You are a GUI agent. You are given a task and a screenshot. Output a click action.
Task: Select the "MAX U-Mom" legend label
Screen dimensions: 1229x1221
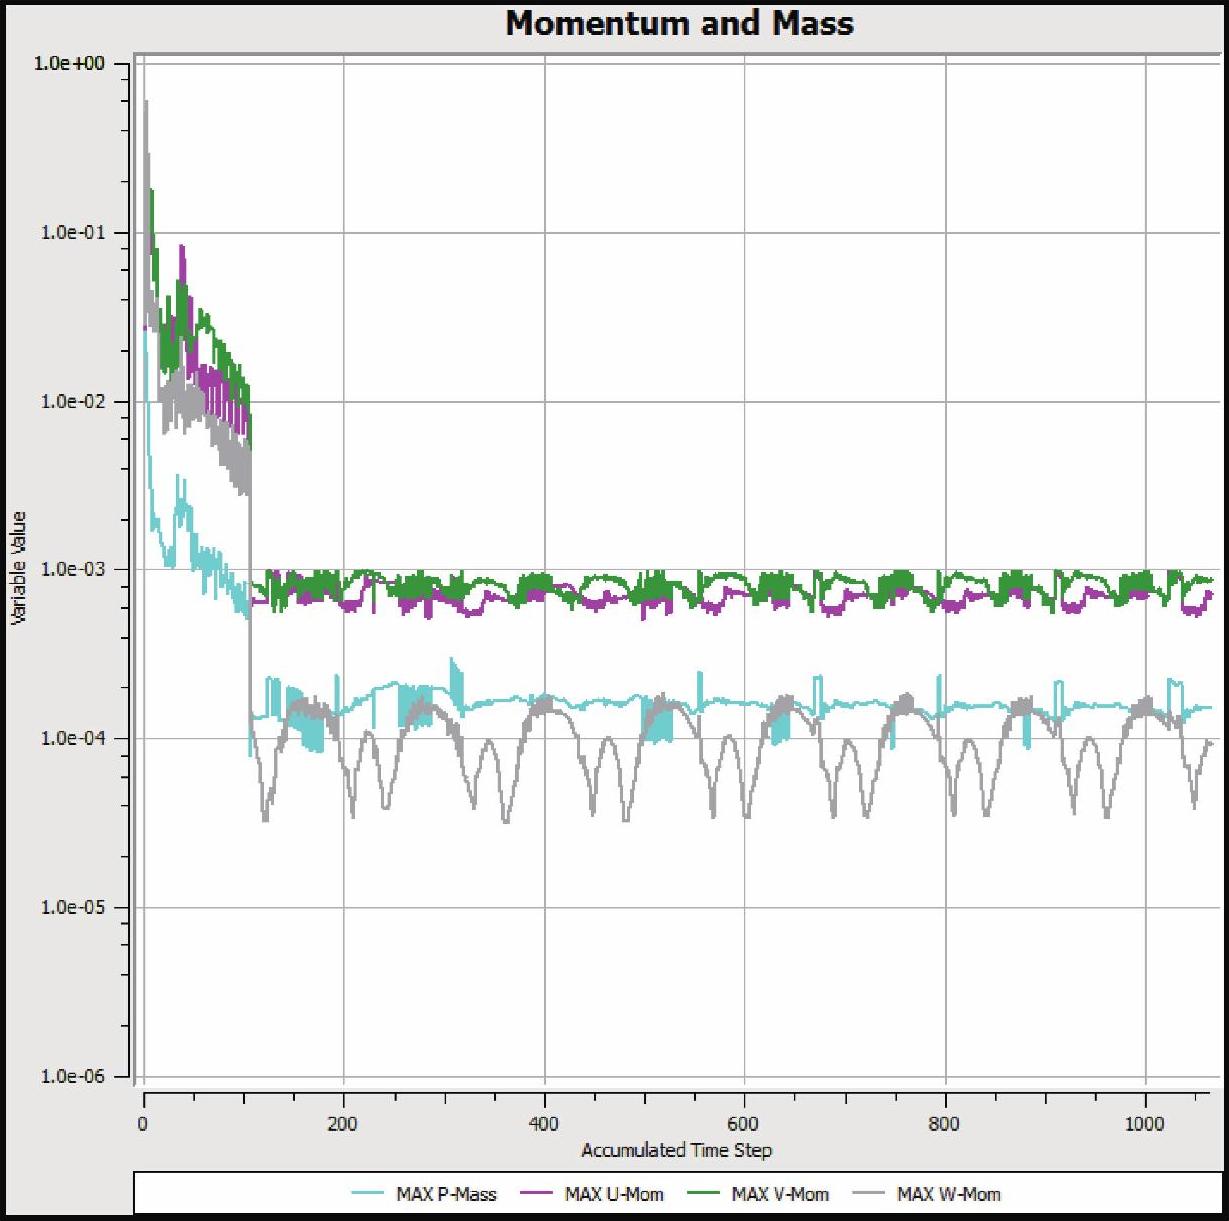click(x=614, y=1193)
